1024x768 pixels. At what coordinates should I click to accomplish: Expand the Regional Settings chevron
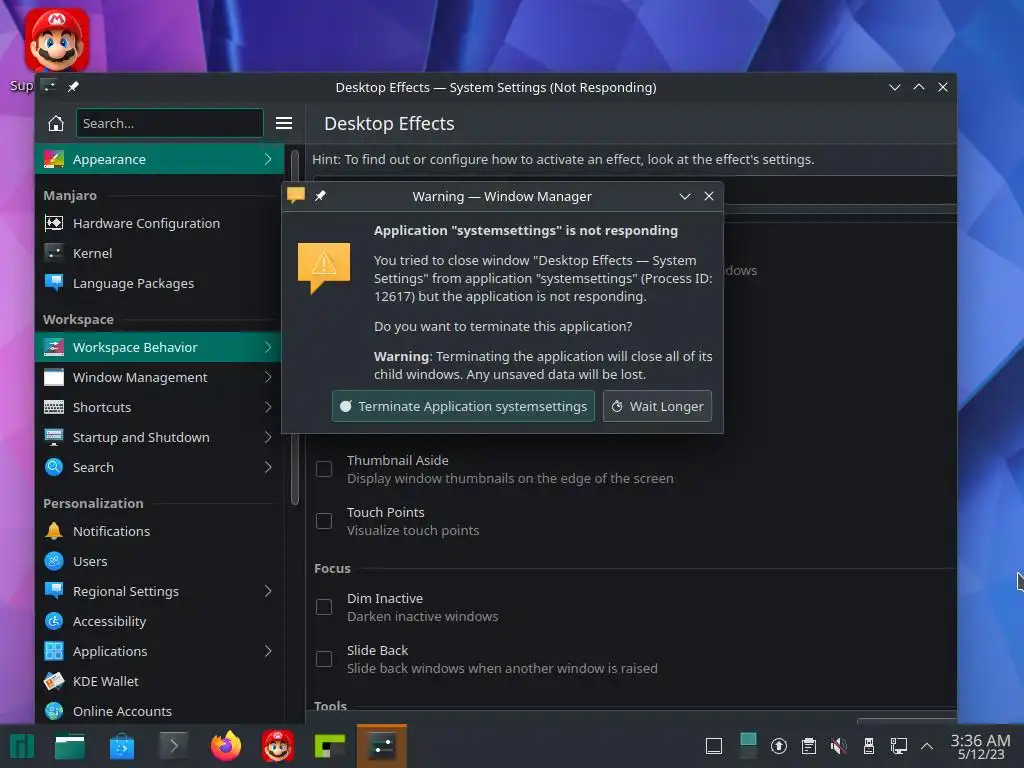[268, 591]
